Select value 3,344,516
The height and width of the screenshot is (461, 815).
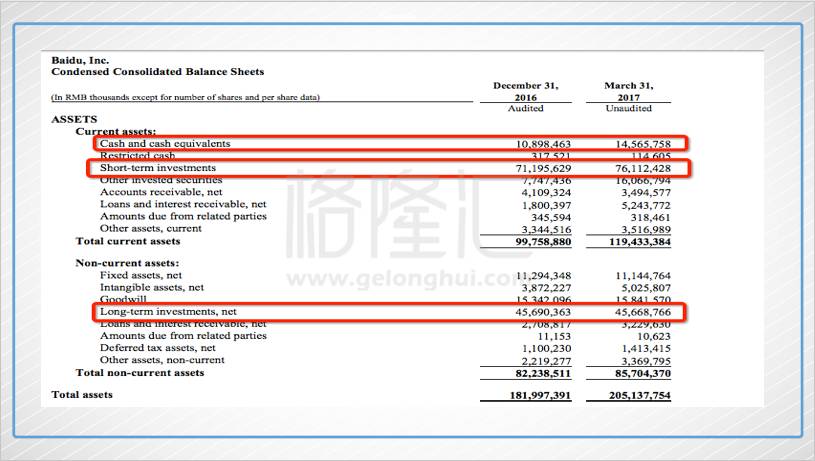pos(546,229)
